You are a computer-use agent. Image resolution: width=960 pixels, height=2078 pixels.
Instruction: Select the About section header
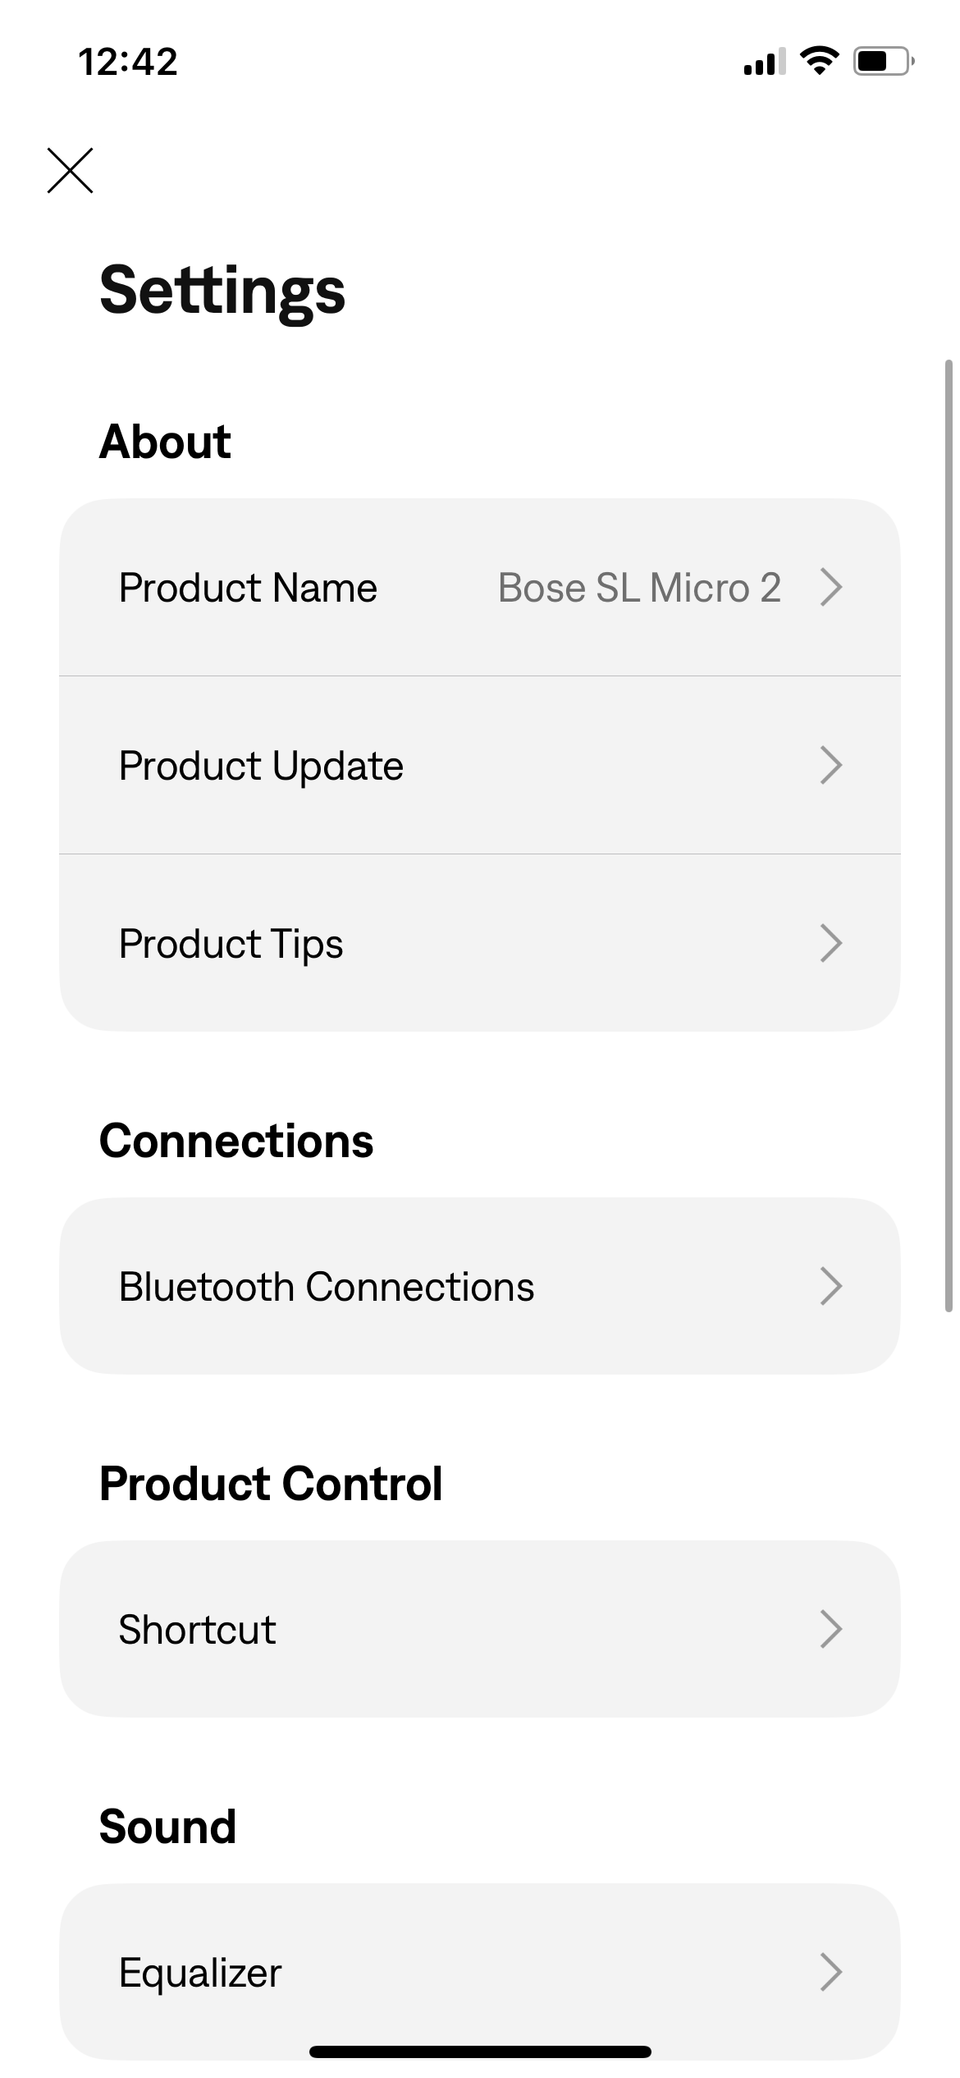pos(164,441)
